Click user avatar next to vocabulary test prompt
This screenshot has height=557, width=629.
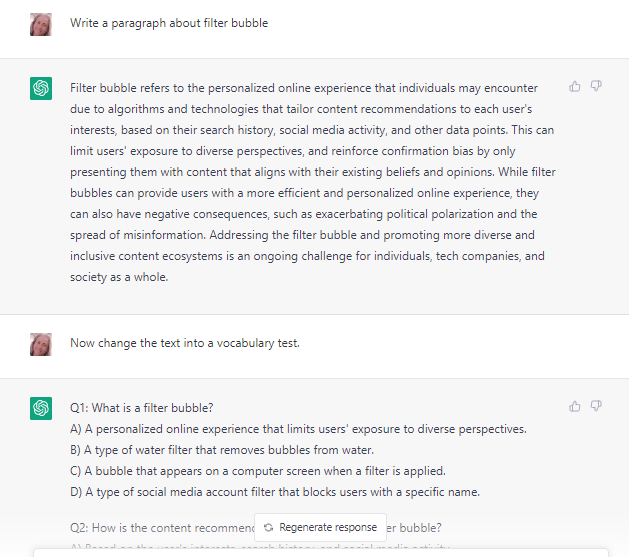[41, 344]
